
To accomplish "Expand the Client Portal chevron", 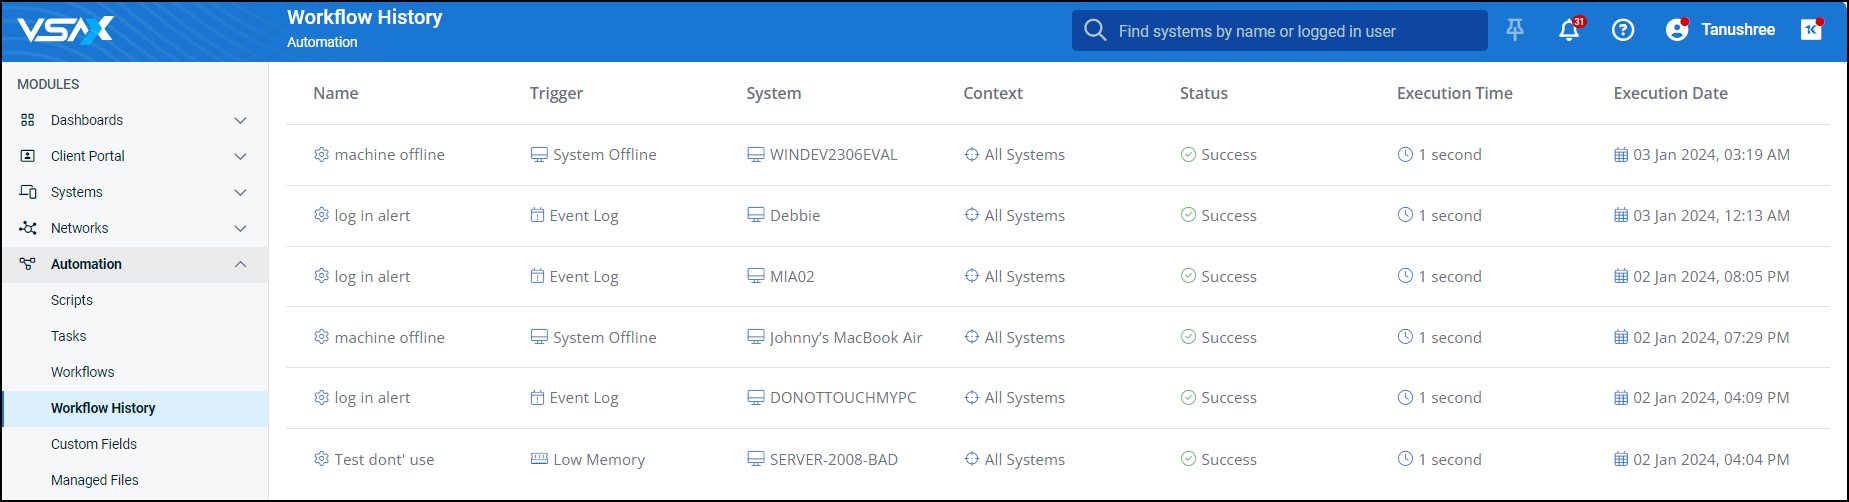I will point(240,156).
